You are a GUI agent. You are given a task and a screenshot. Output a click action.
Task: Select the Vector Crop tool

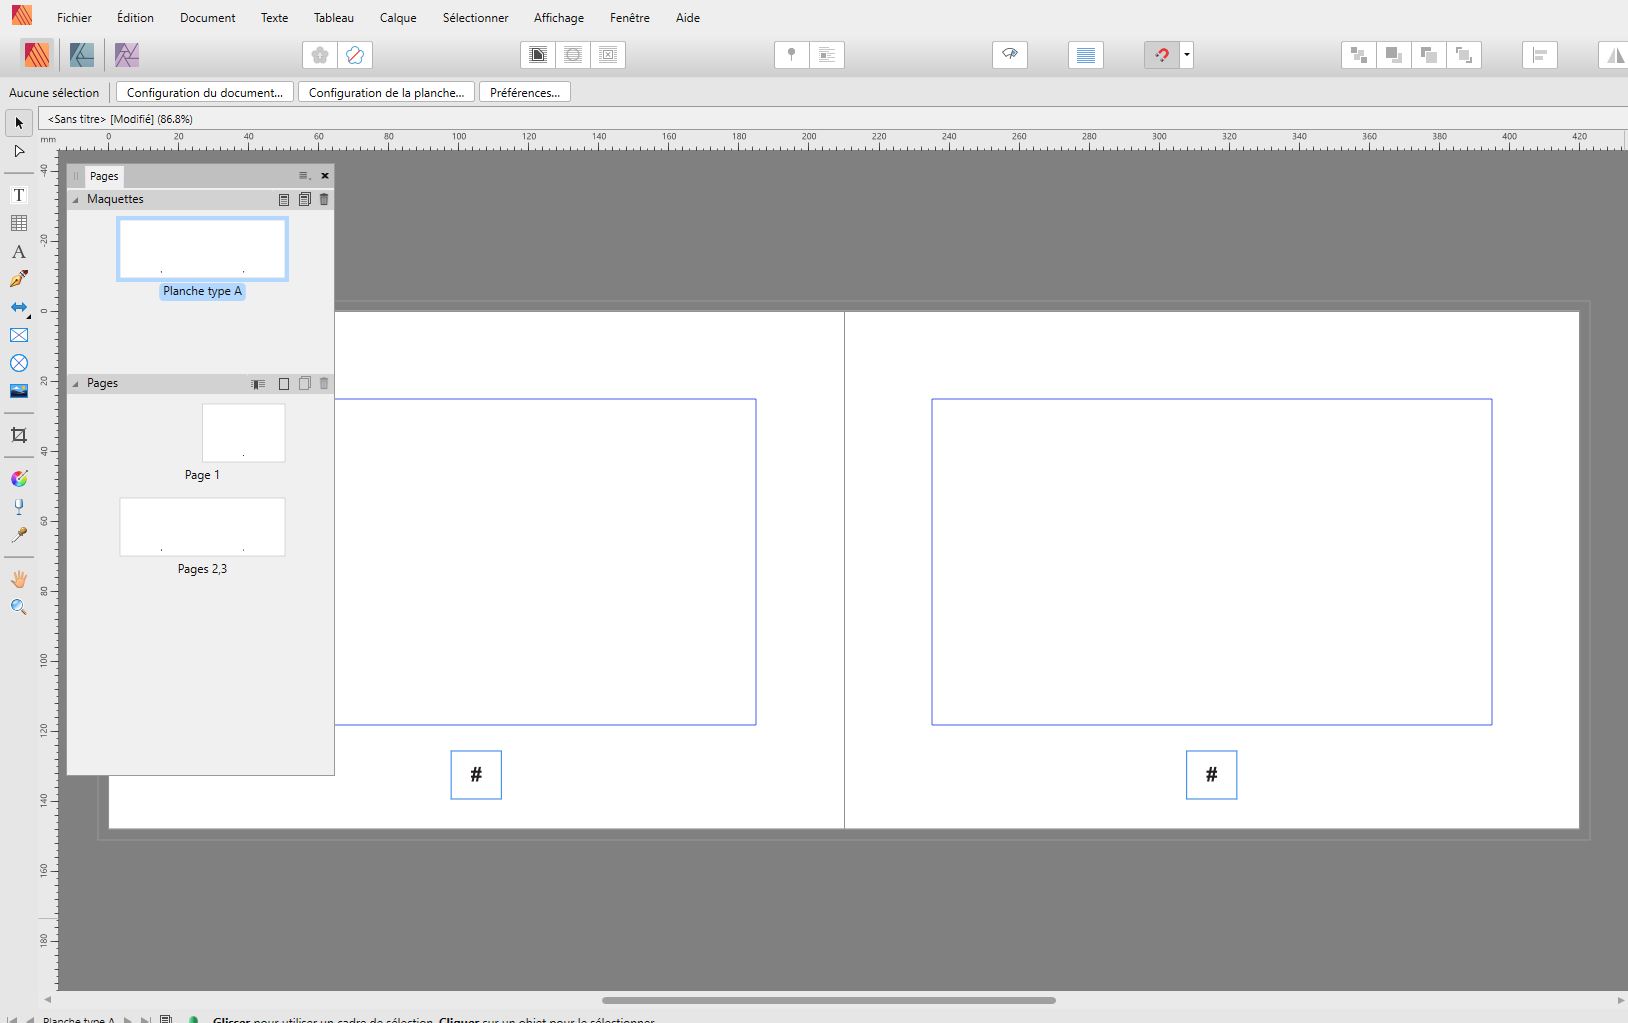coord(19,435)
